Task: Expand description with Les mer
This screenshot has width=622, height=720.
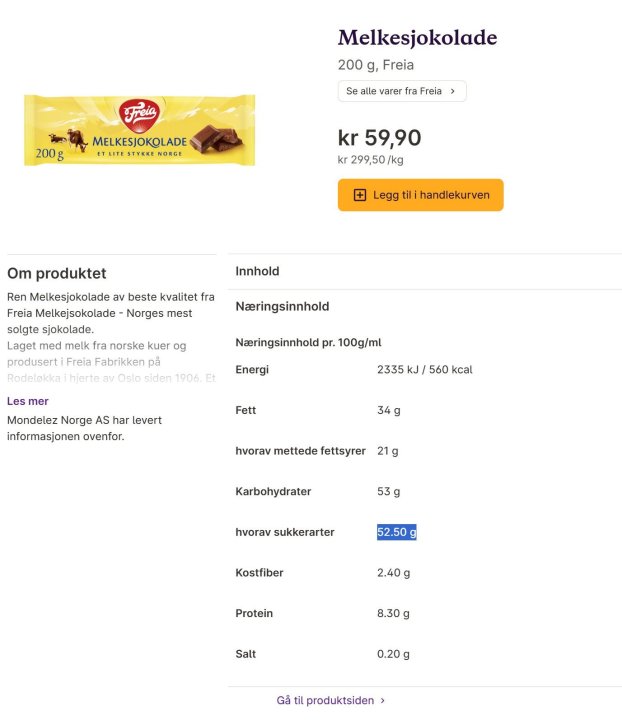Action: [27, 401]
